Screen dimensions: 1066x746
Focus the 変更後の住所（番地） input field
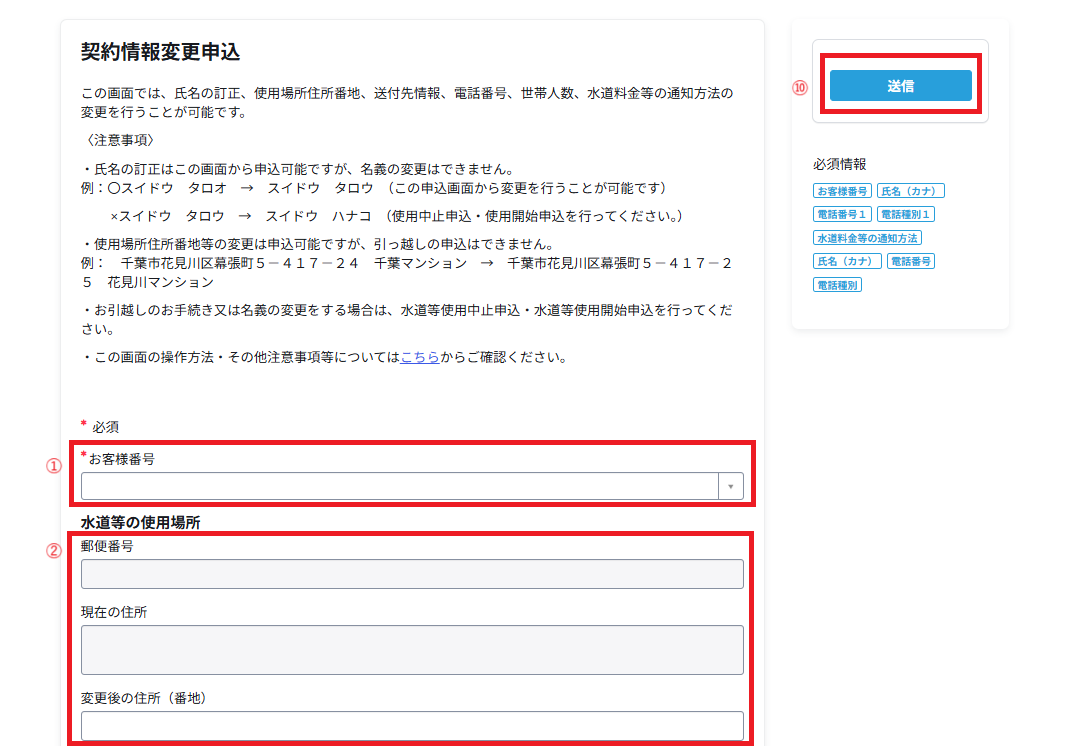coord(412,725)
